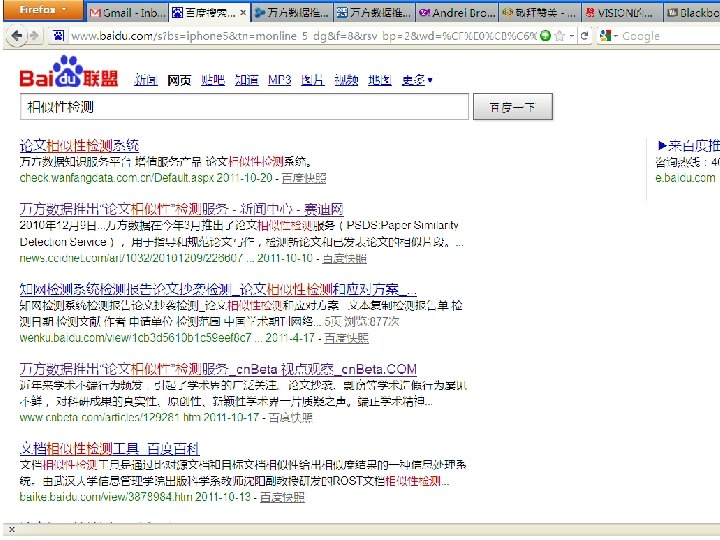Screen dimensions: 720x540
Task: Open the 图片 category link
Action: (x=313, y=80)
